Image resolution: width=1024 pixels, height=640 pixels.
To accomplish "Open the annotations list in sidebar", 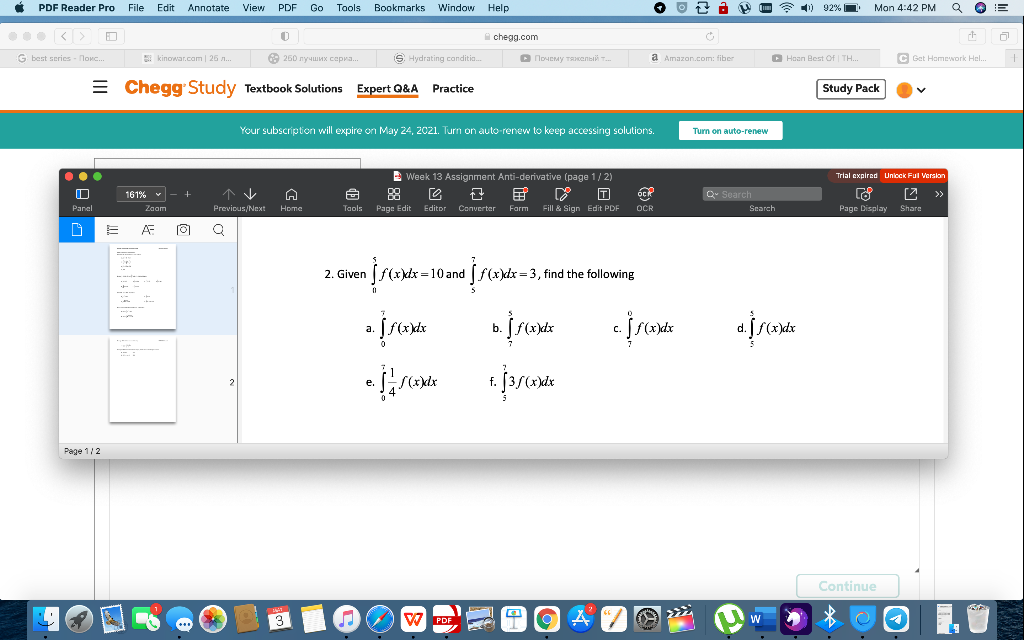I will (146, 229).
